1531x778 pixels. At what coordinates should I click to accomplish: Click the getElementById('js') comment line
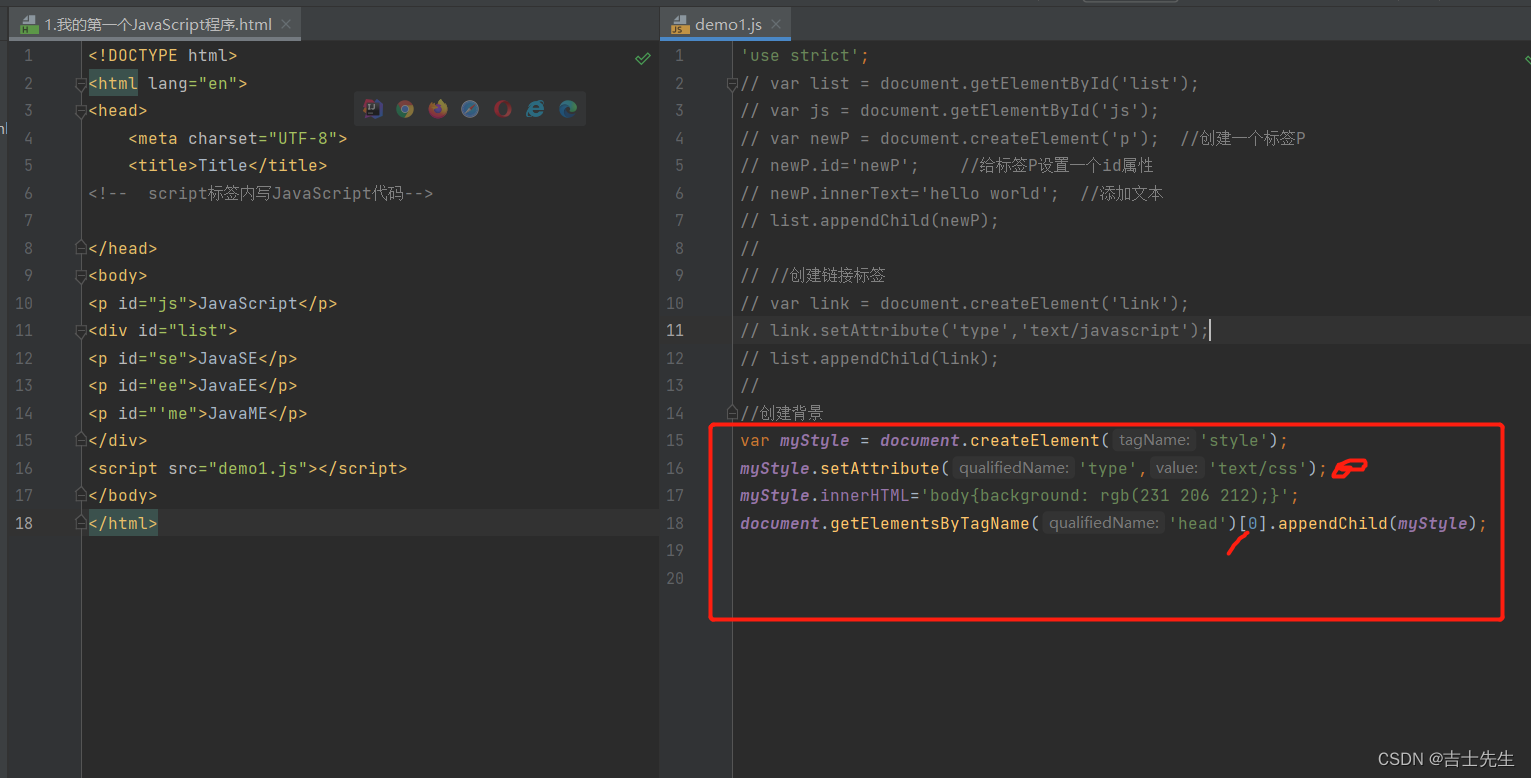click(x=949, y=111)
